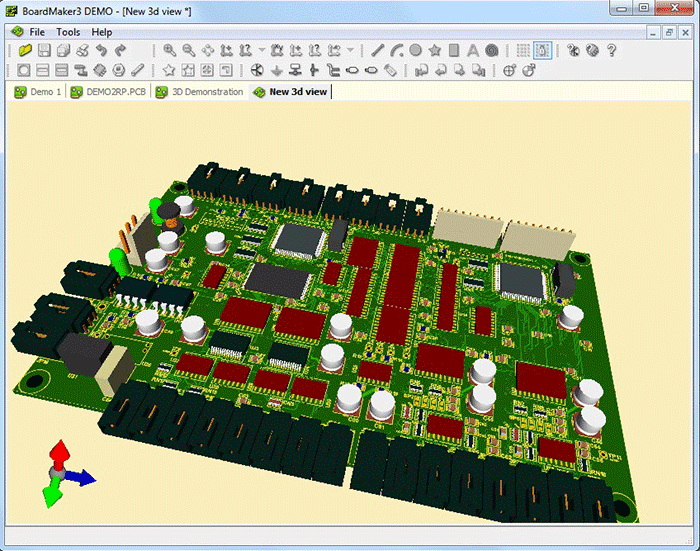Open dropdown arrow before the Line tool
Image resolution: width=700 pixels, height=551 pixels.
point(351,50)
